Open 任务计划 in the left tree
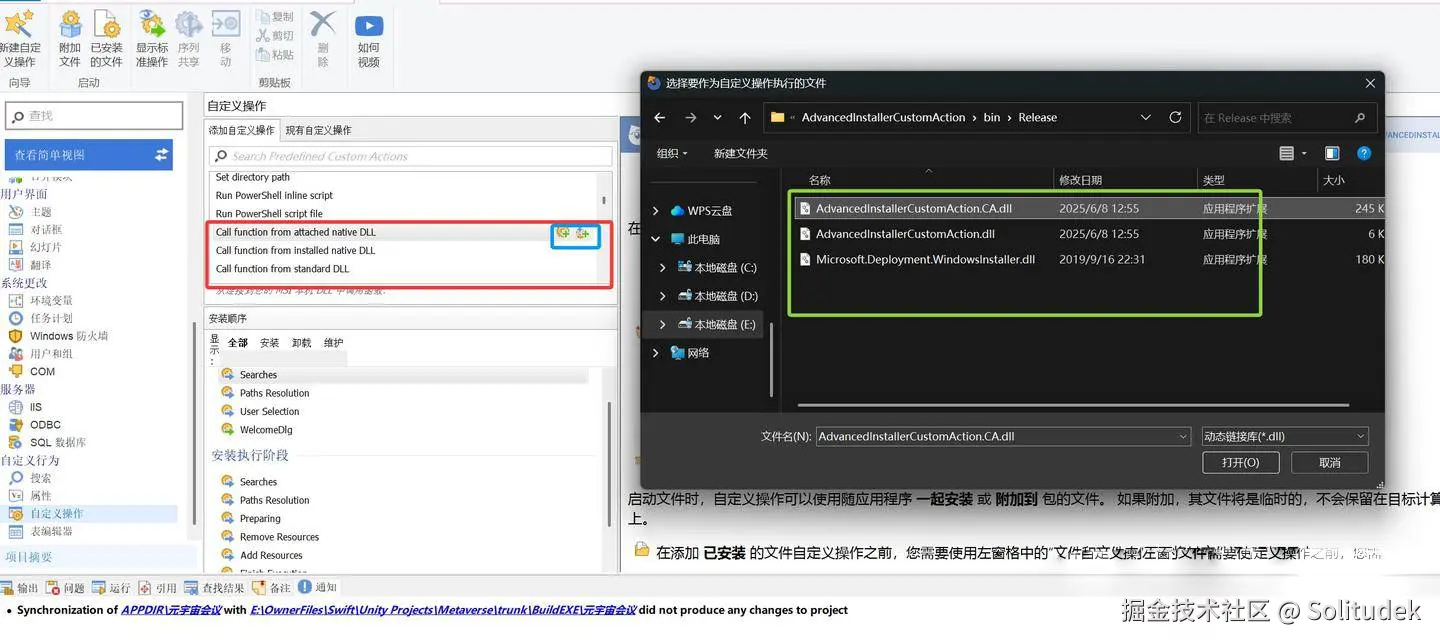 click(51, 318)
